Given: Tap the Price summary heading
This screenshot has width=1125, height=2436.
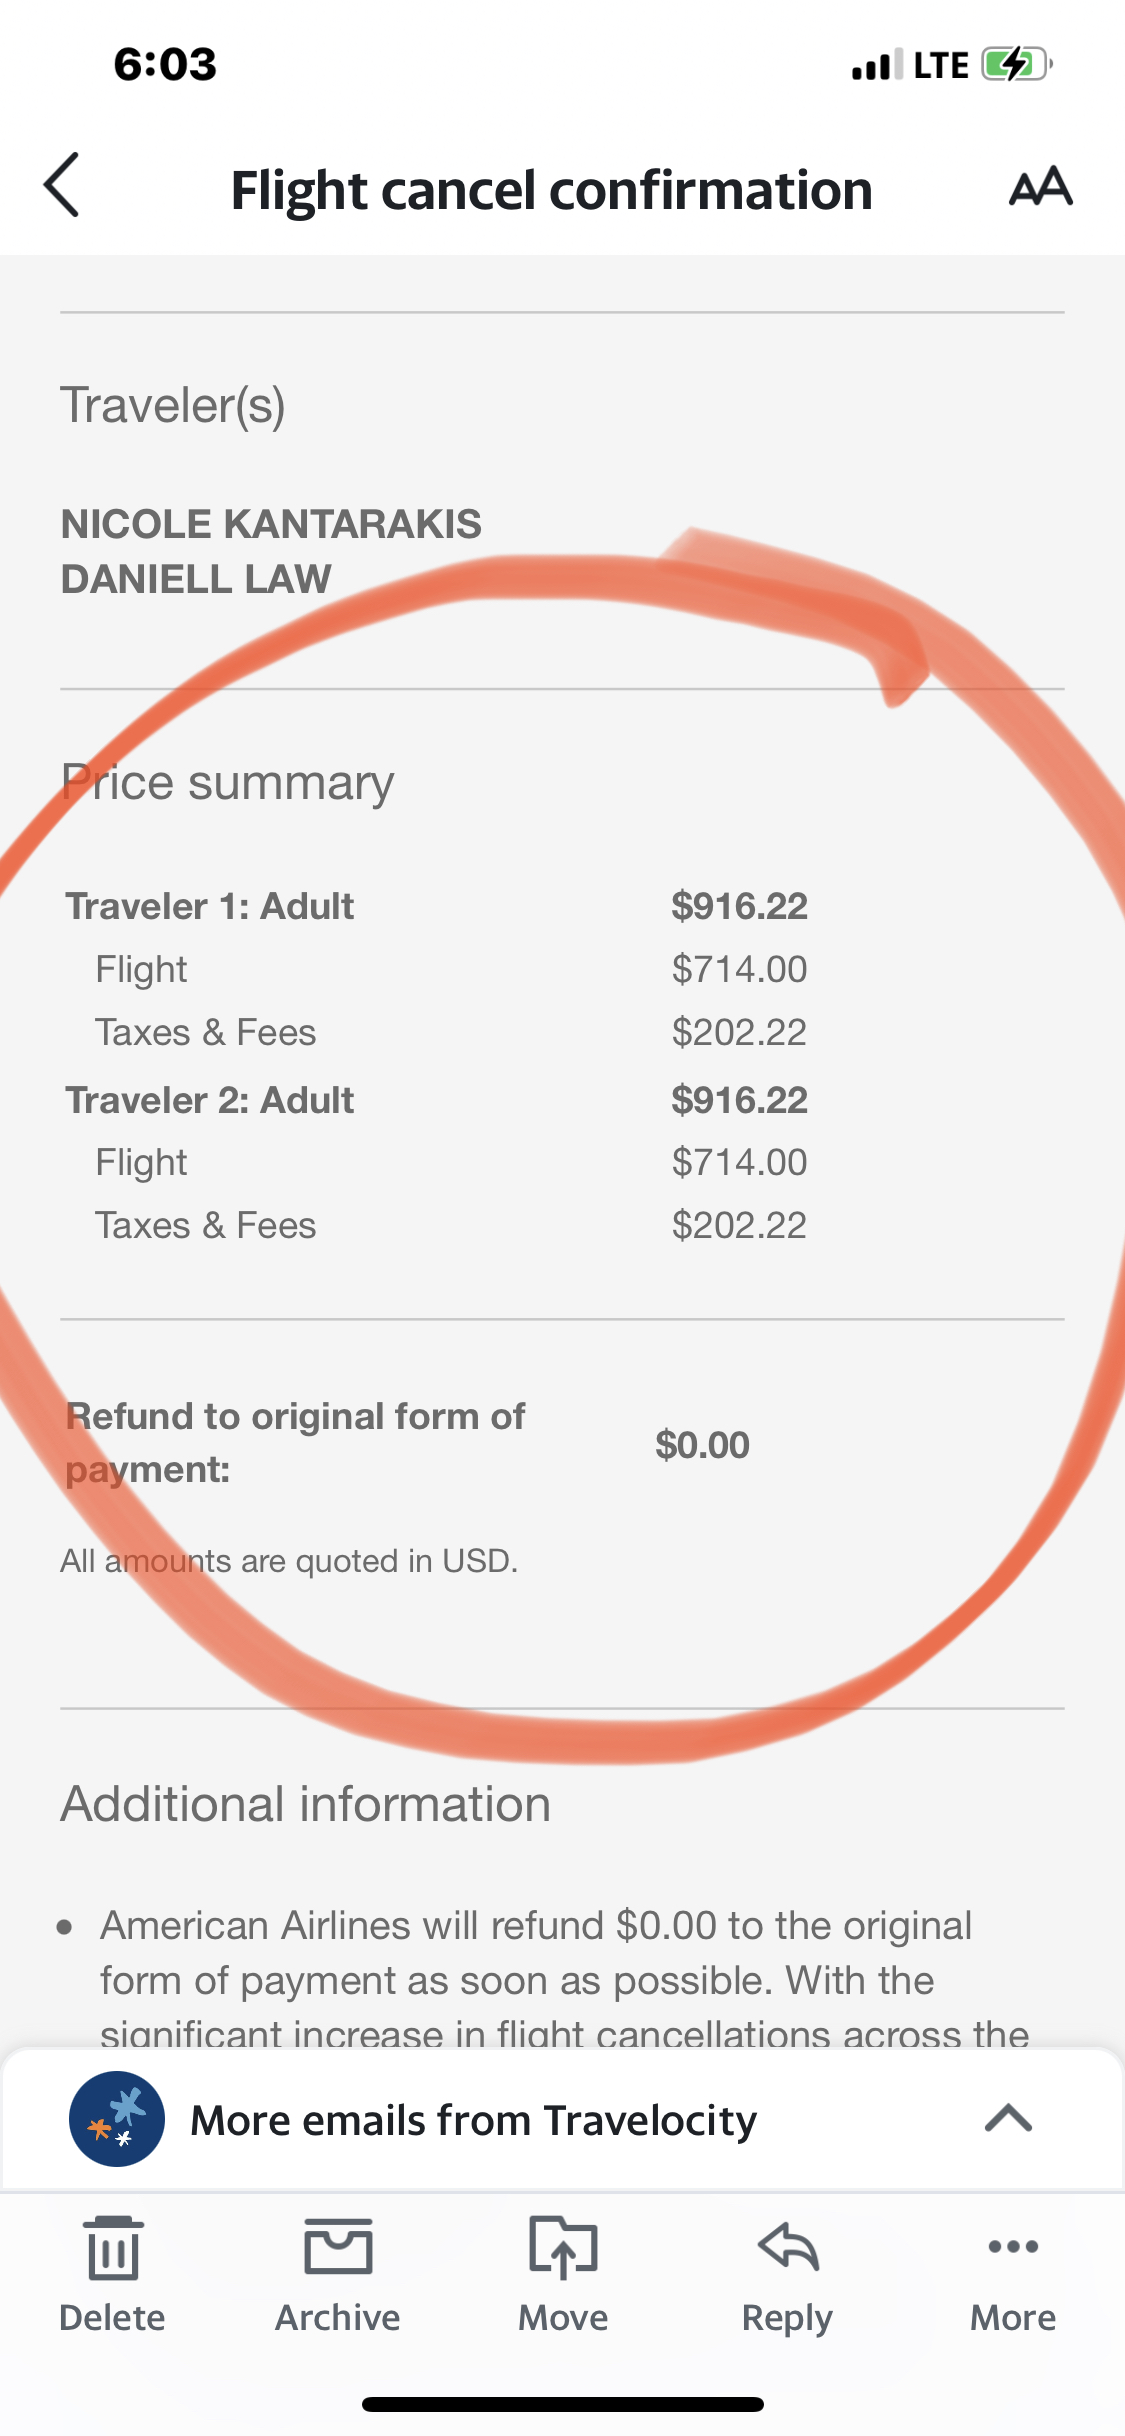Looking at the screenshot, I should [x=228, y=783].
